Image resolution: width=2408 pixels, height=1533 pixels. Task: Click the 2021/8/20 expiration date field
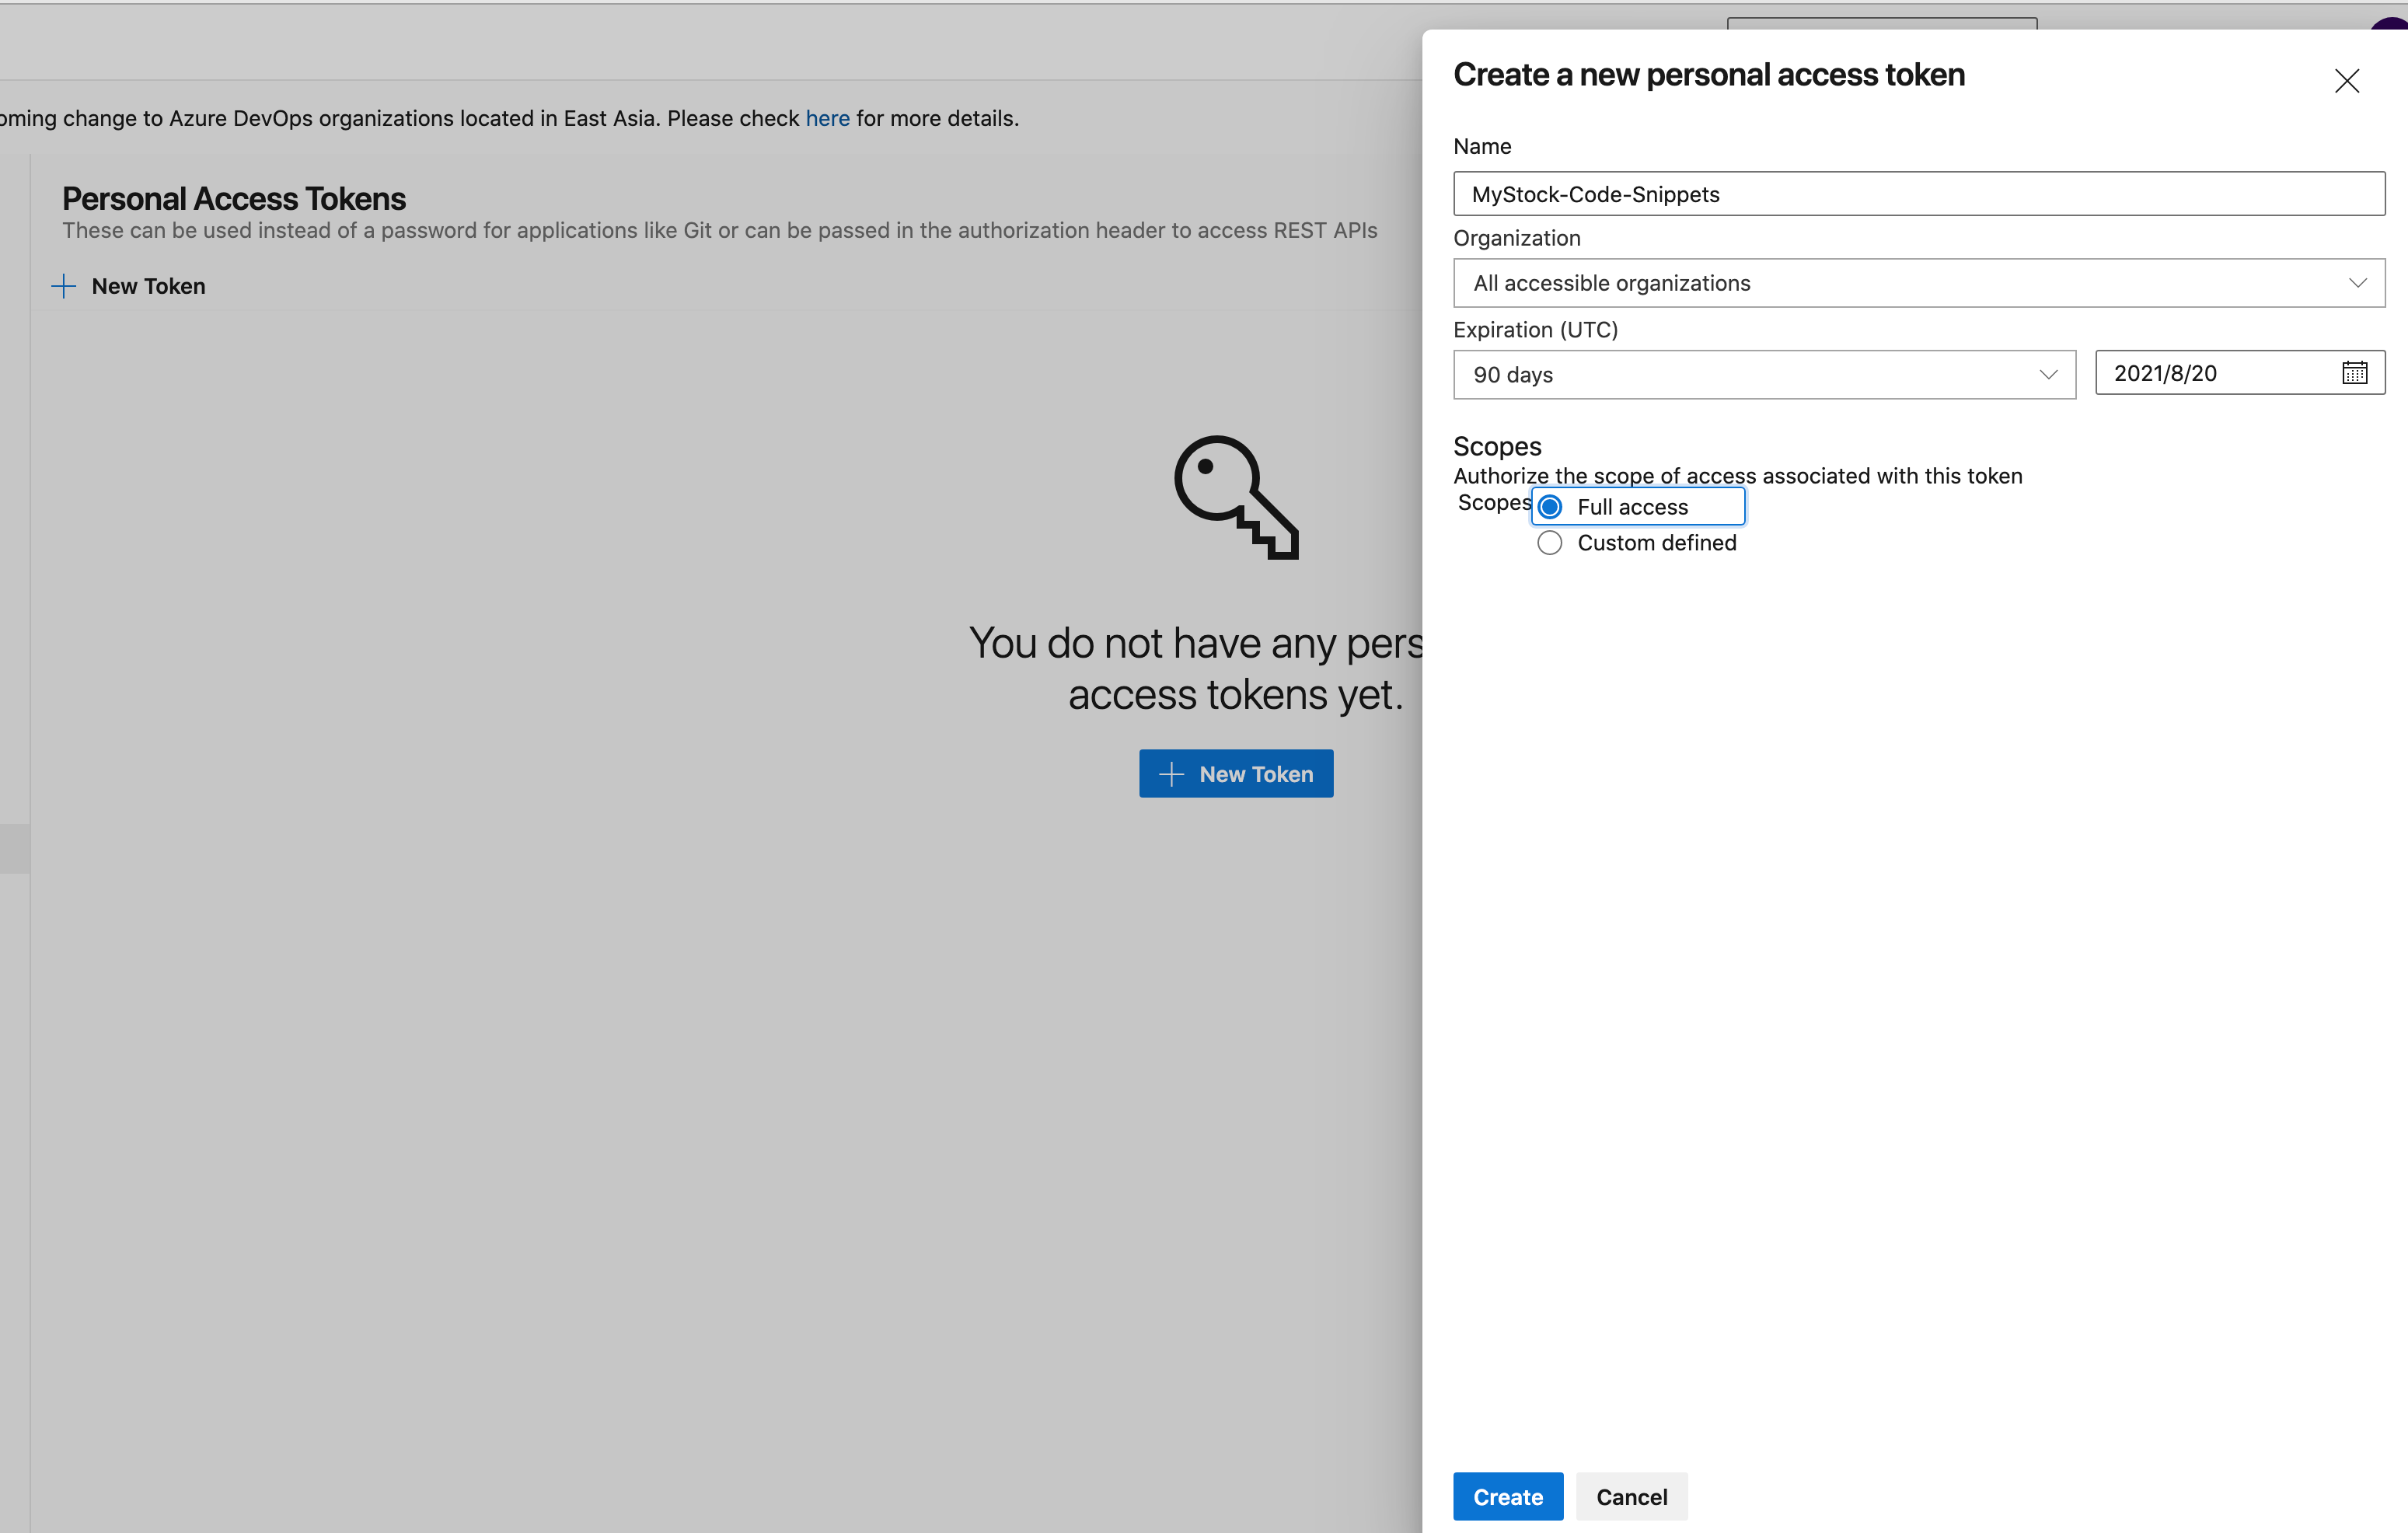(2239, 373)
